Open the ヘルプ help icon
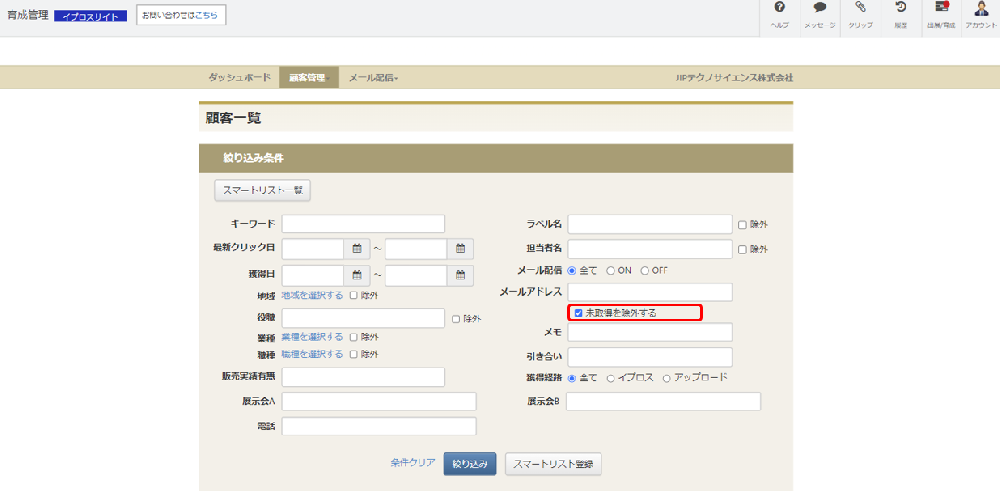 click(779, 8)
